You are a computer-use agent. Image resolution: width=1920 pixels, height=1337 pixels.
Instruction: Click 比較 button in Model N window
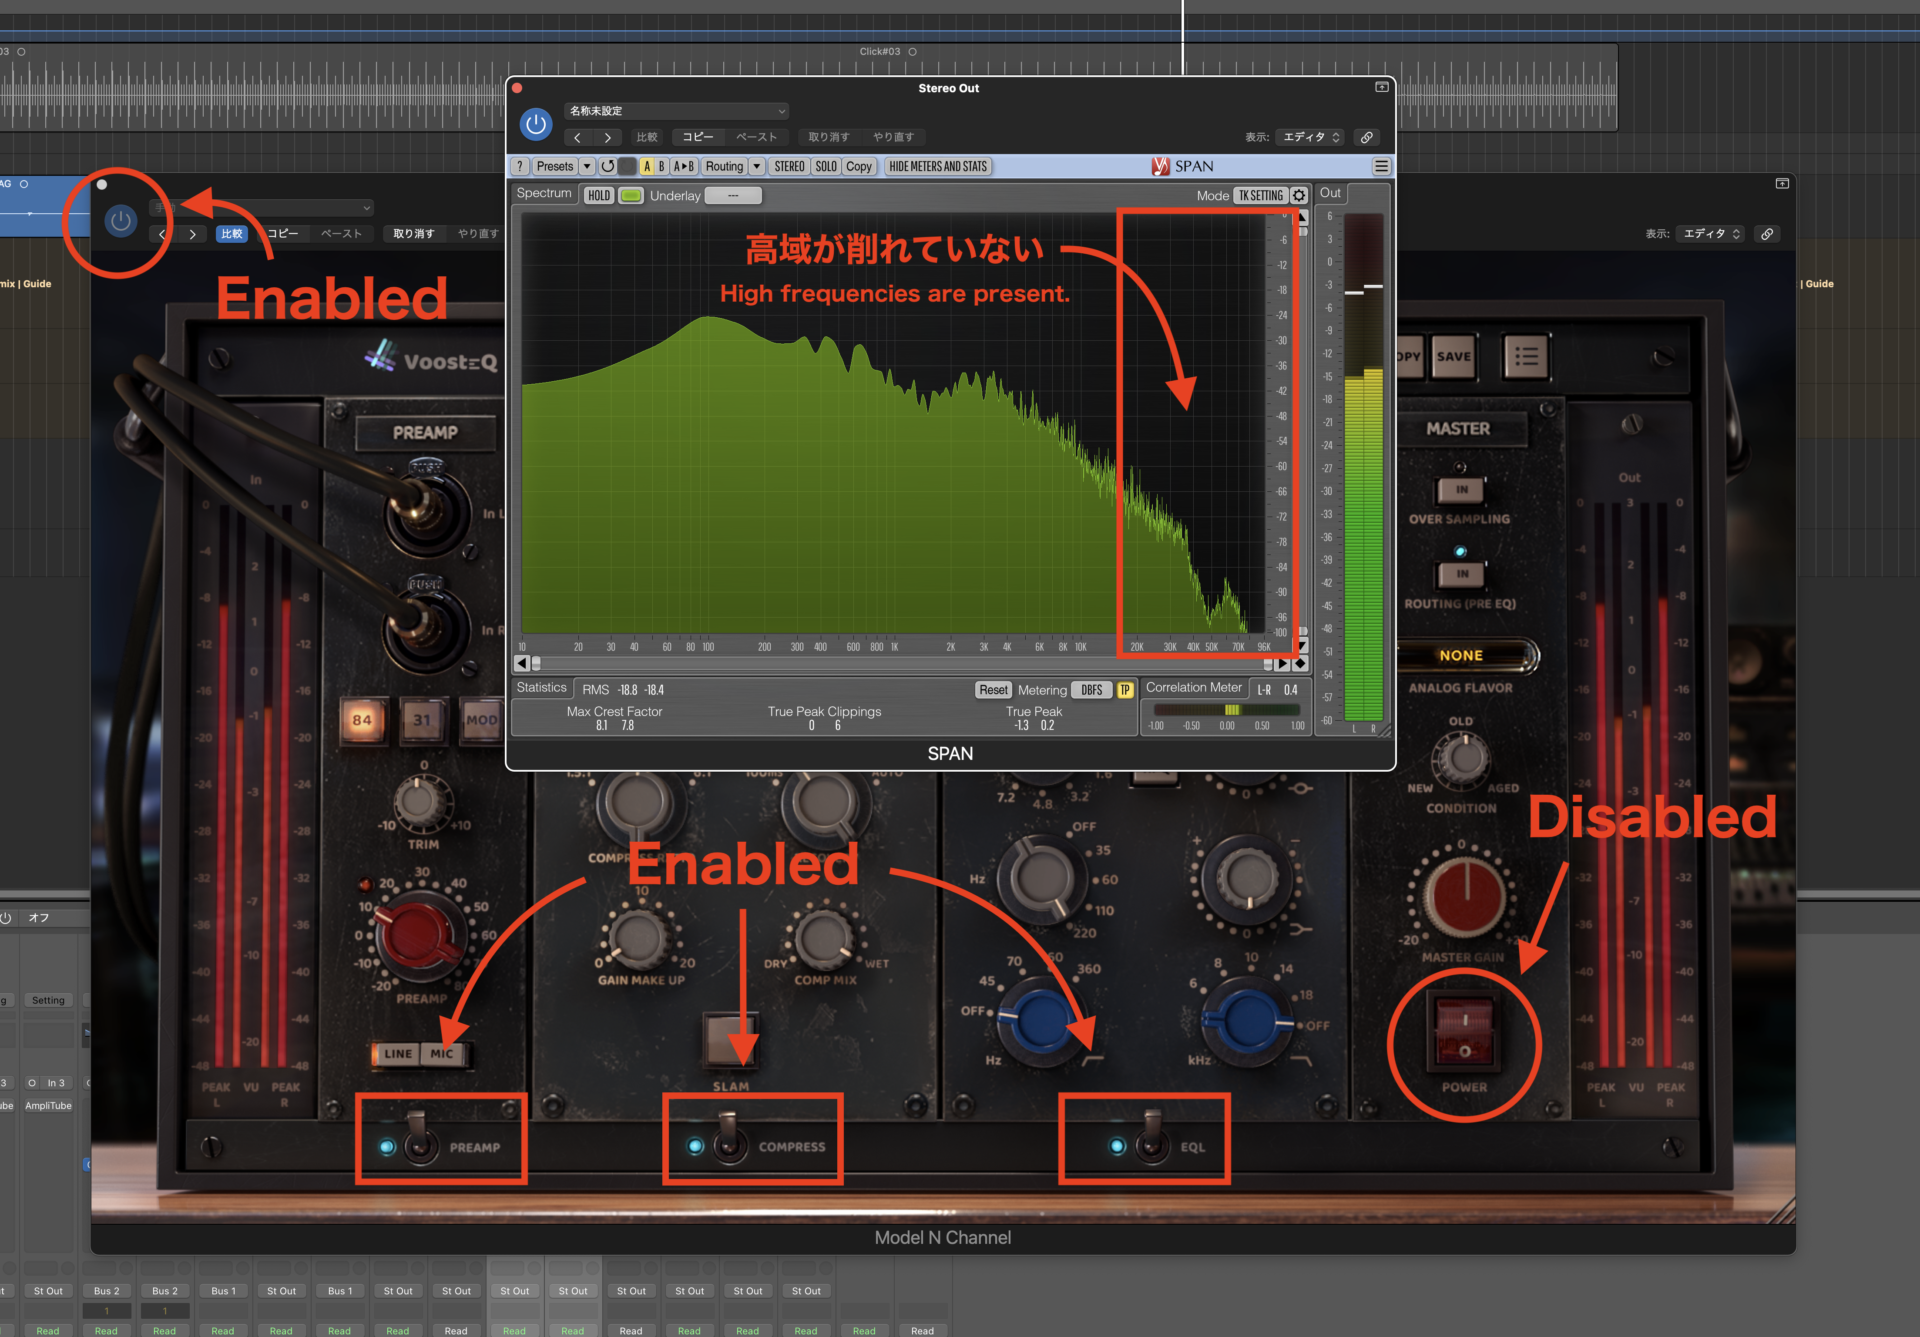pyautogui.click(x=232, y=234)
